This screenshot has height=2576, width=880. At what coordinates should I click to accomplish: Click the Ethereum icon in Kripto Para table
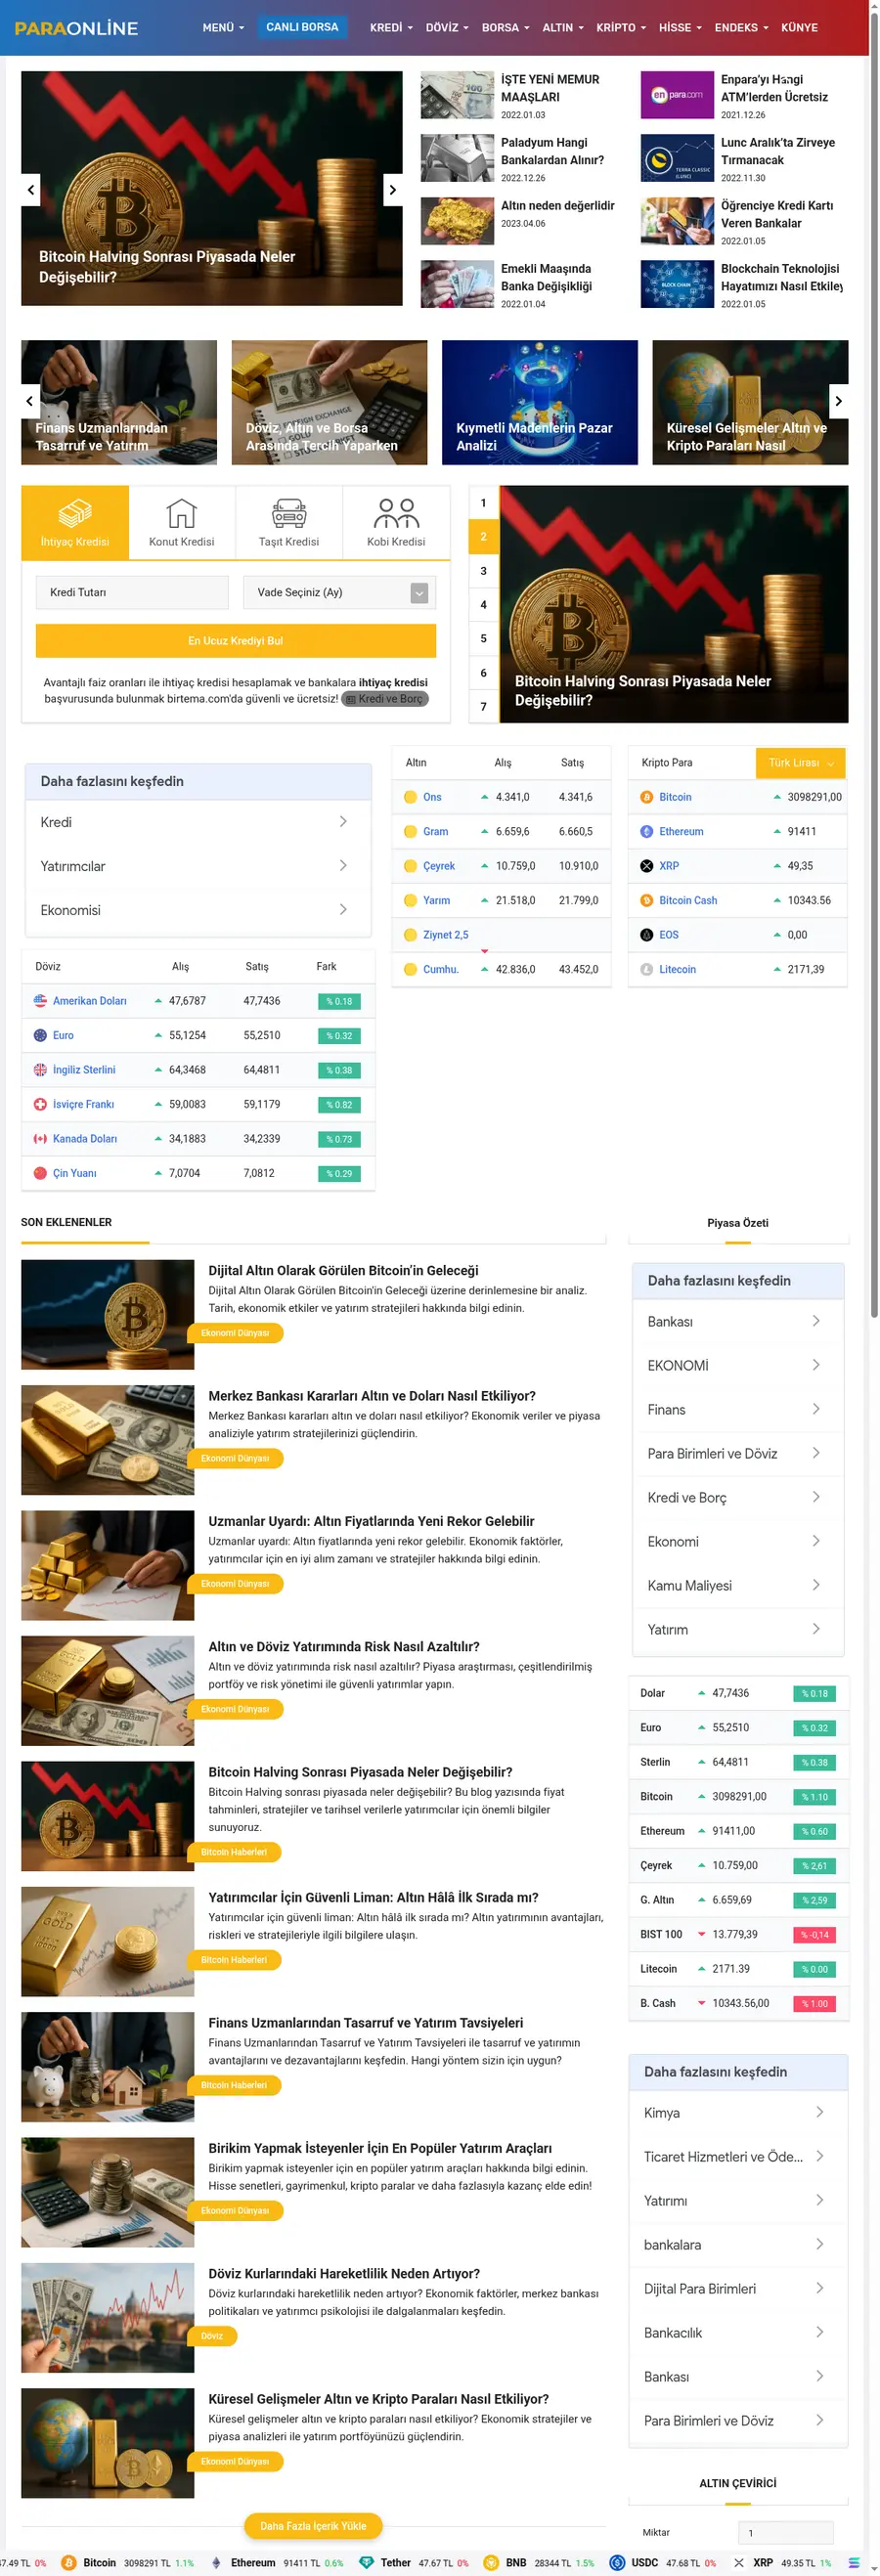(647, 831)
